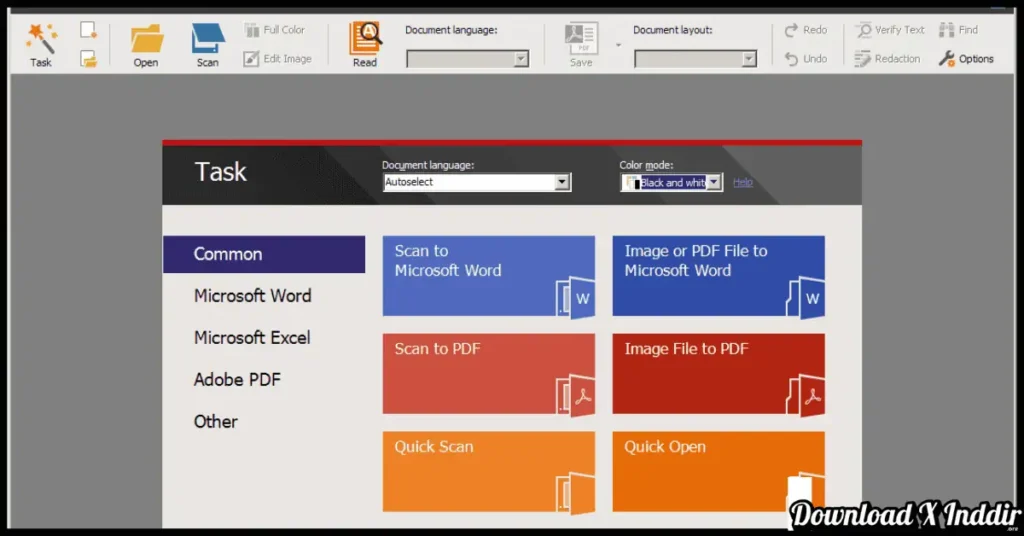
Task: Expand the Save button dropdown arrow
Action: point(617,45)
